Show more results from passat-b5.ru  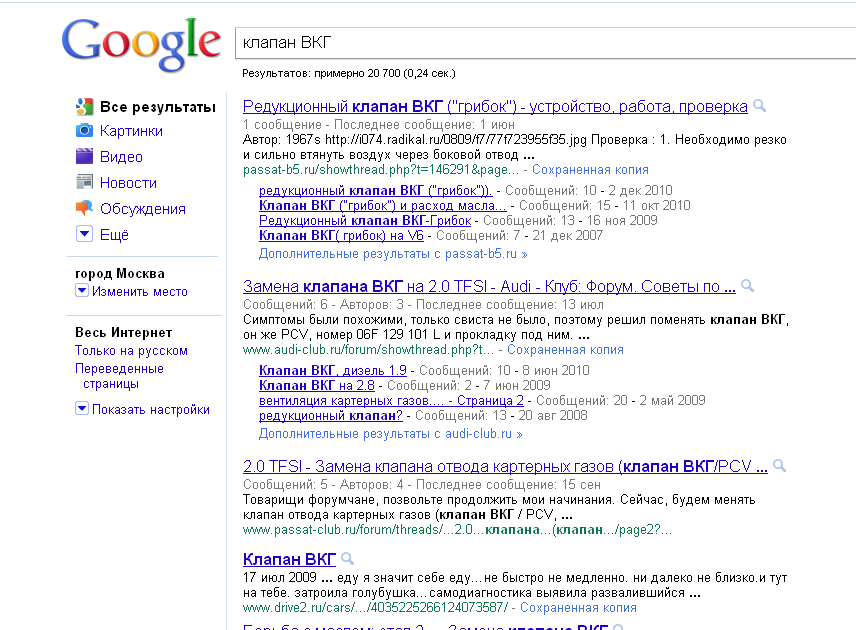coord(393,254)
